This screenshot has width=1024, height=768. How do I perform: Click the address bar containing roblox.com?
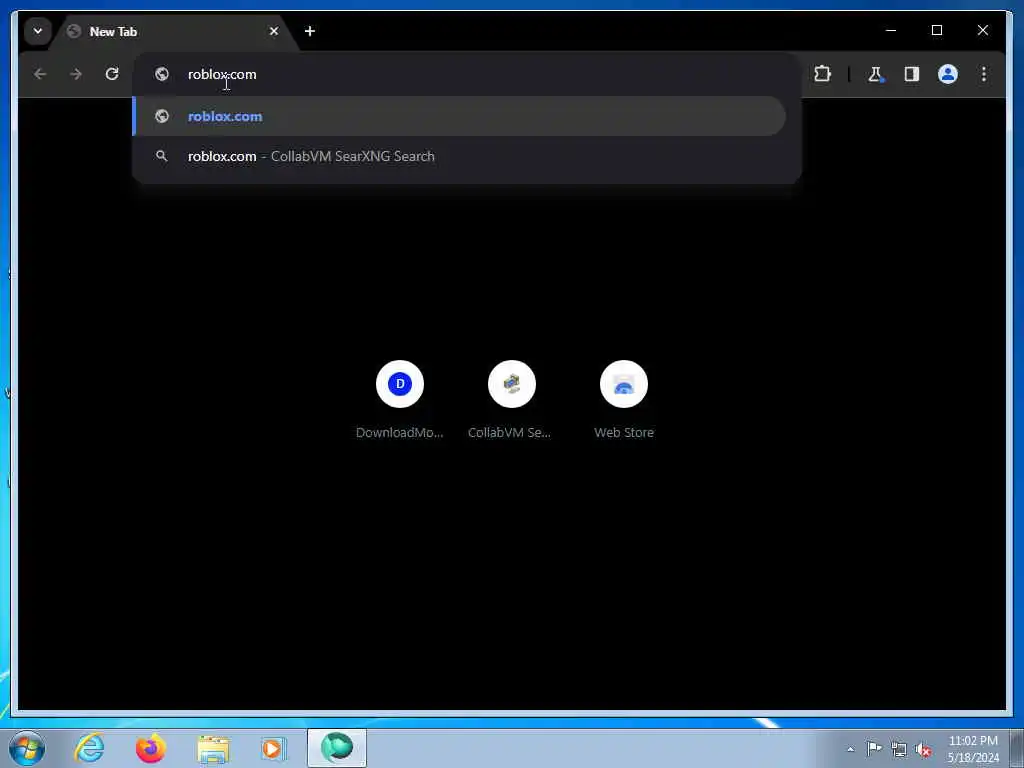[466, 74]
